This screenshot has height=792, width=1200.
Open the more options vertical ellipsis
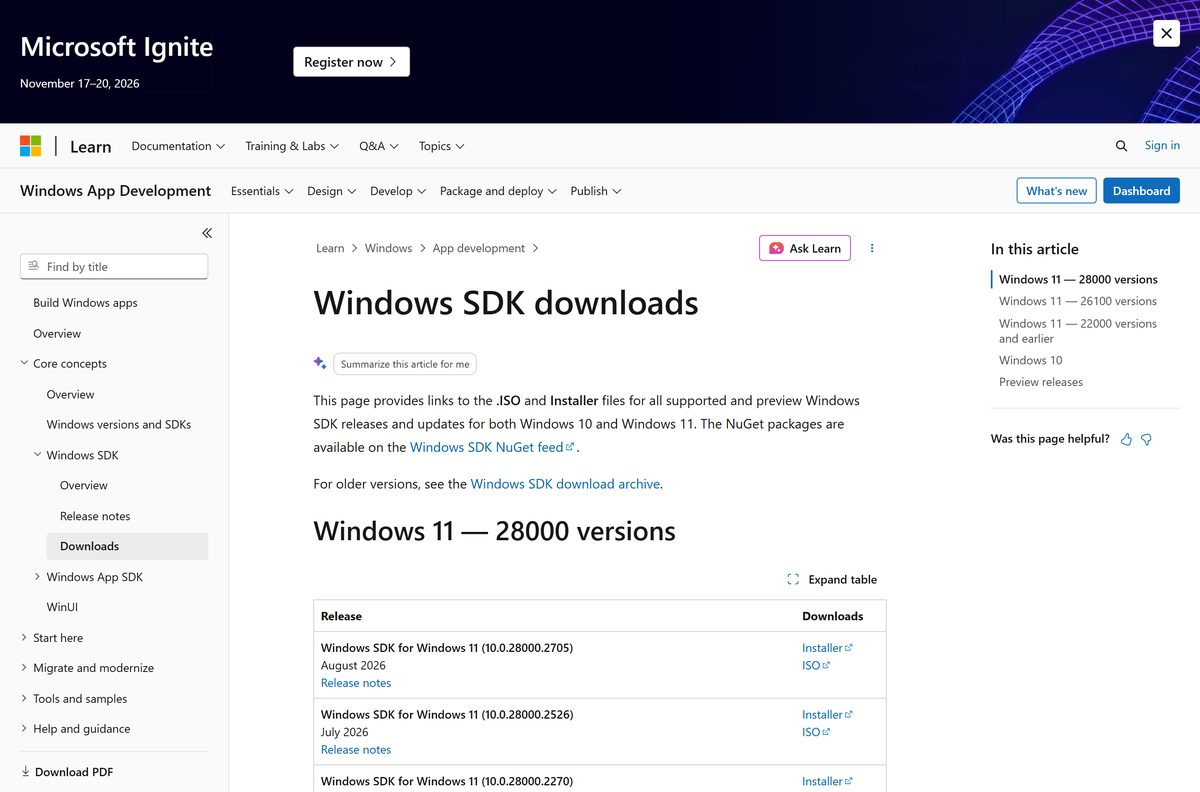click(872, 248)
